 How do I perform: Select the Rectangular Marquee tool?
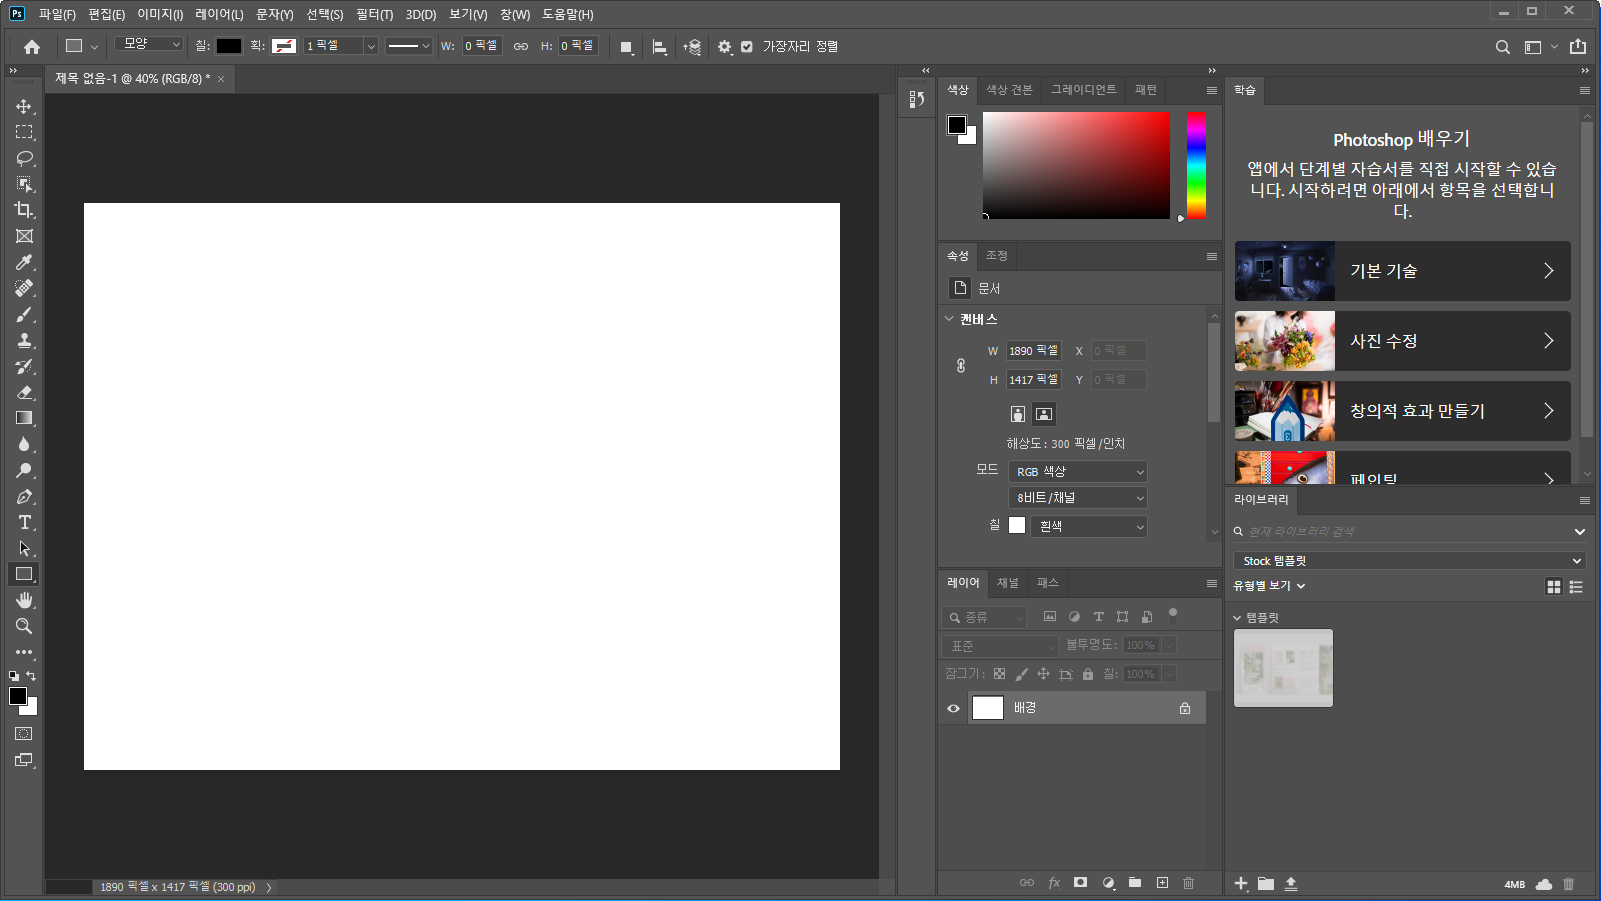pos(24,132)
